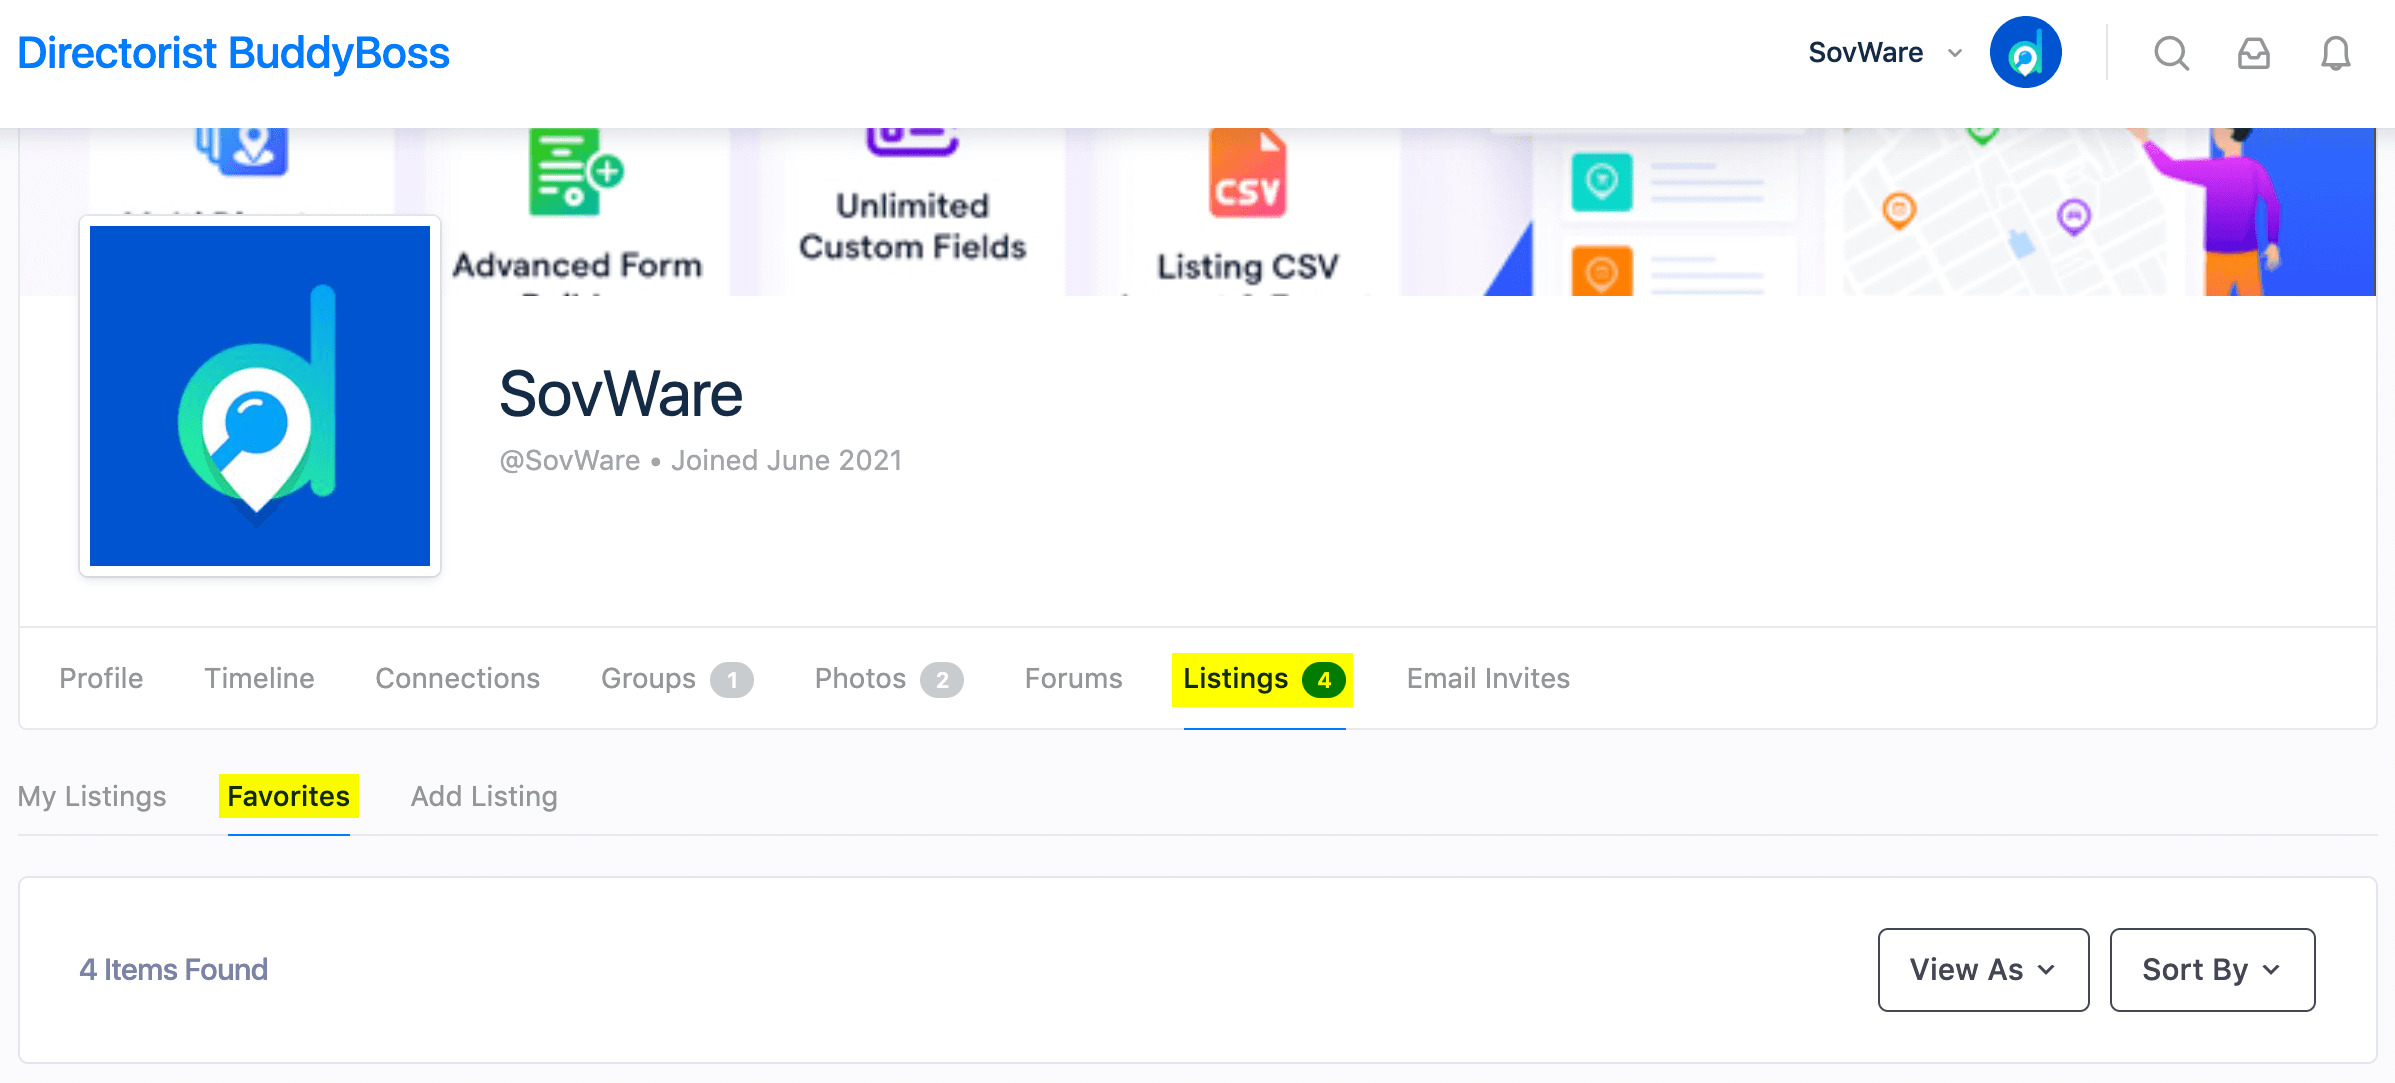Expand the SovWare user menu chevron

click(x=1955, y=53)
